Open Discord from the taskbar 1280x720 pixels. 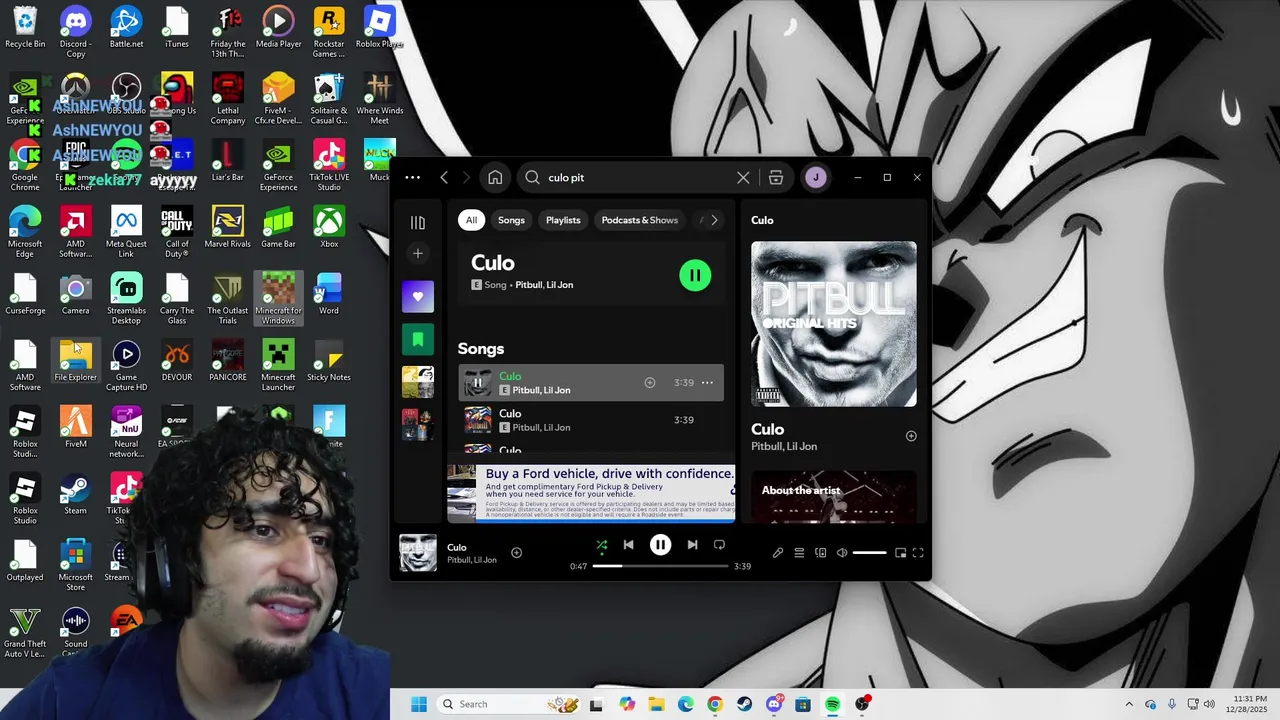pos(774,704)
